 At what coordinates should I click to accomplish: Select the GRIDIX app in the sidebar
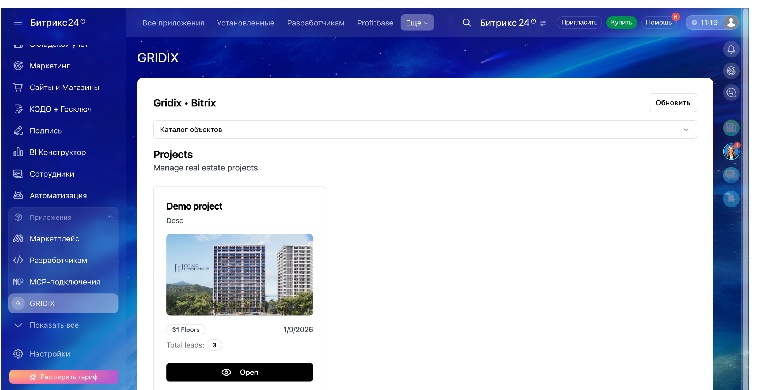pos(63,303)
